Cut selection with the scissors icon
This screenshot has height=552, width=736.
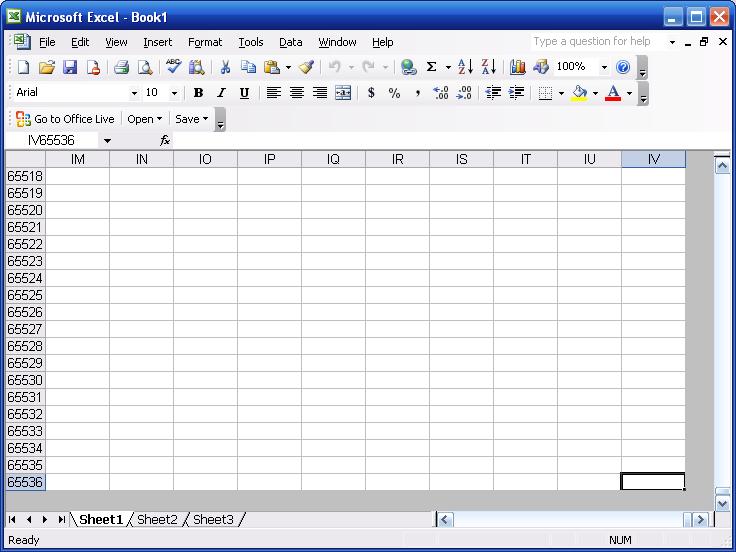click(225, 67)
